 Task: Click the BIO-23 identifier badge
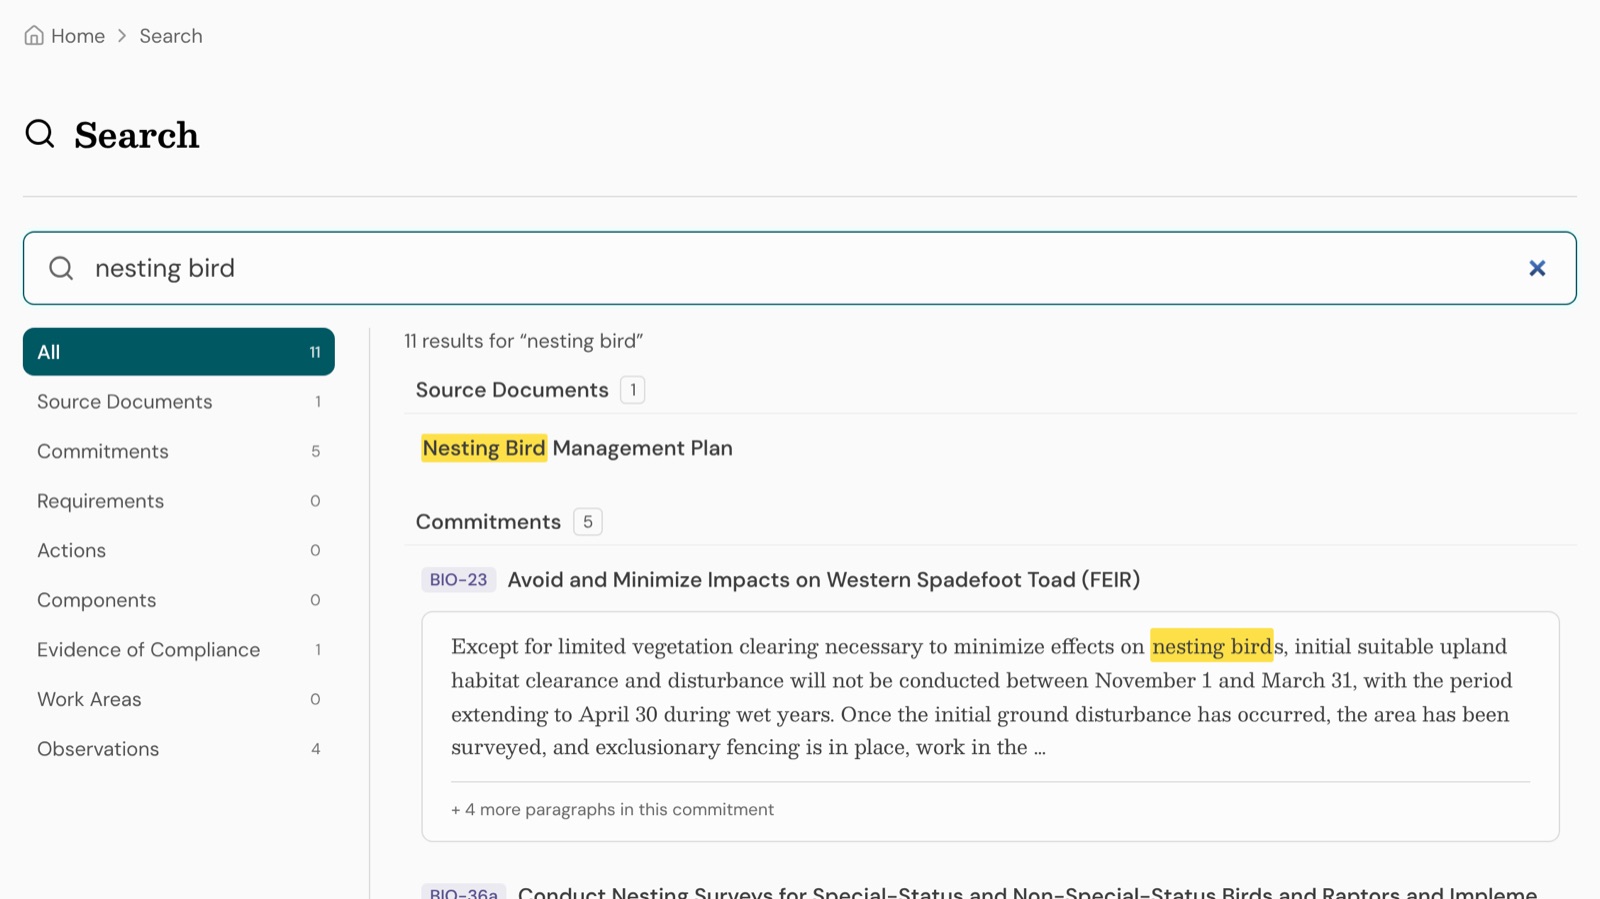(x=458, y=580)
